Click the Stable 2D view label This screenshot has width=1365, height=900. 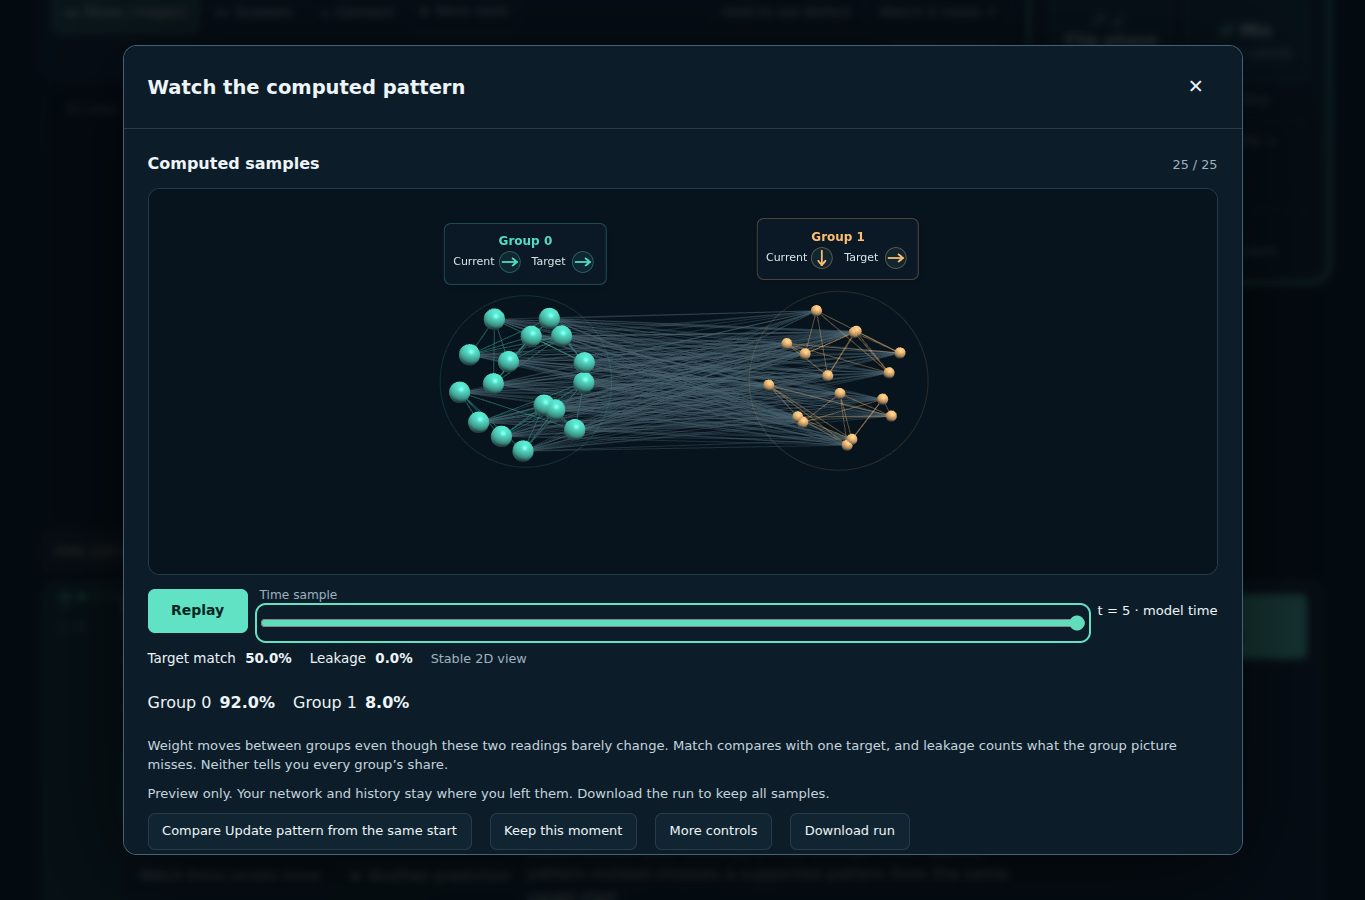point(478,659)
